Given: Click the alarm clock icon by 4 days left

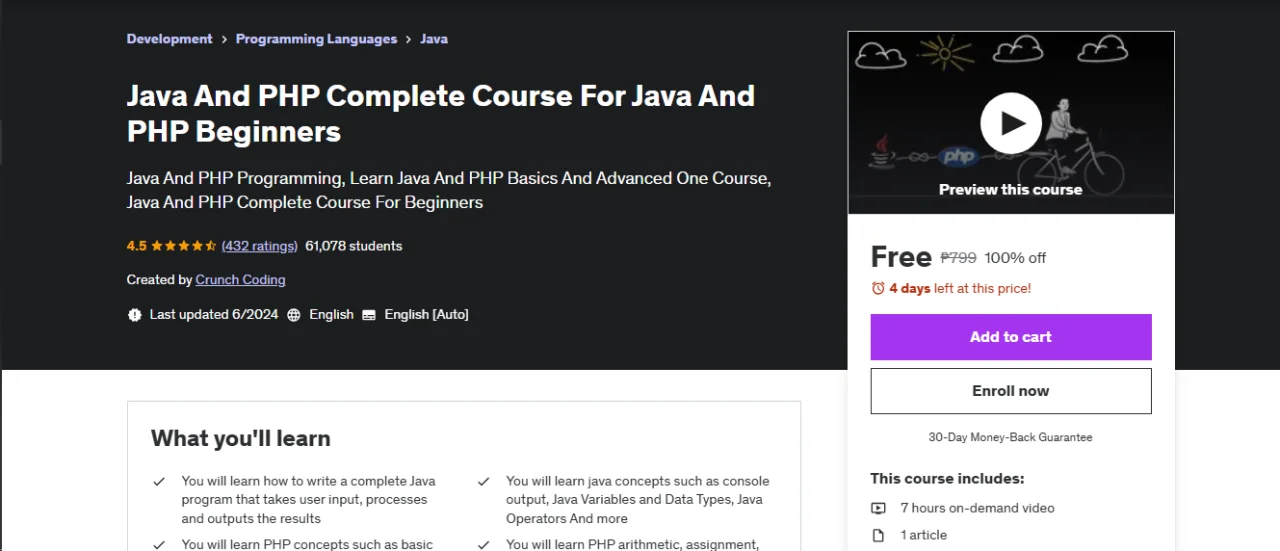Looking at the screenshot, I should tap(878, 288).
